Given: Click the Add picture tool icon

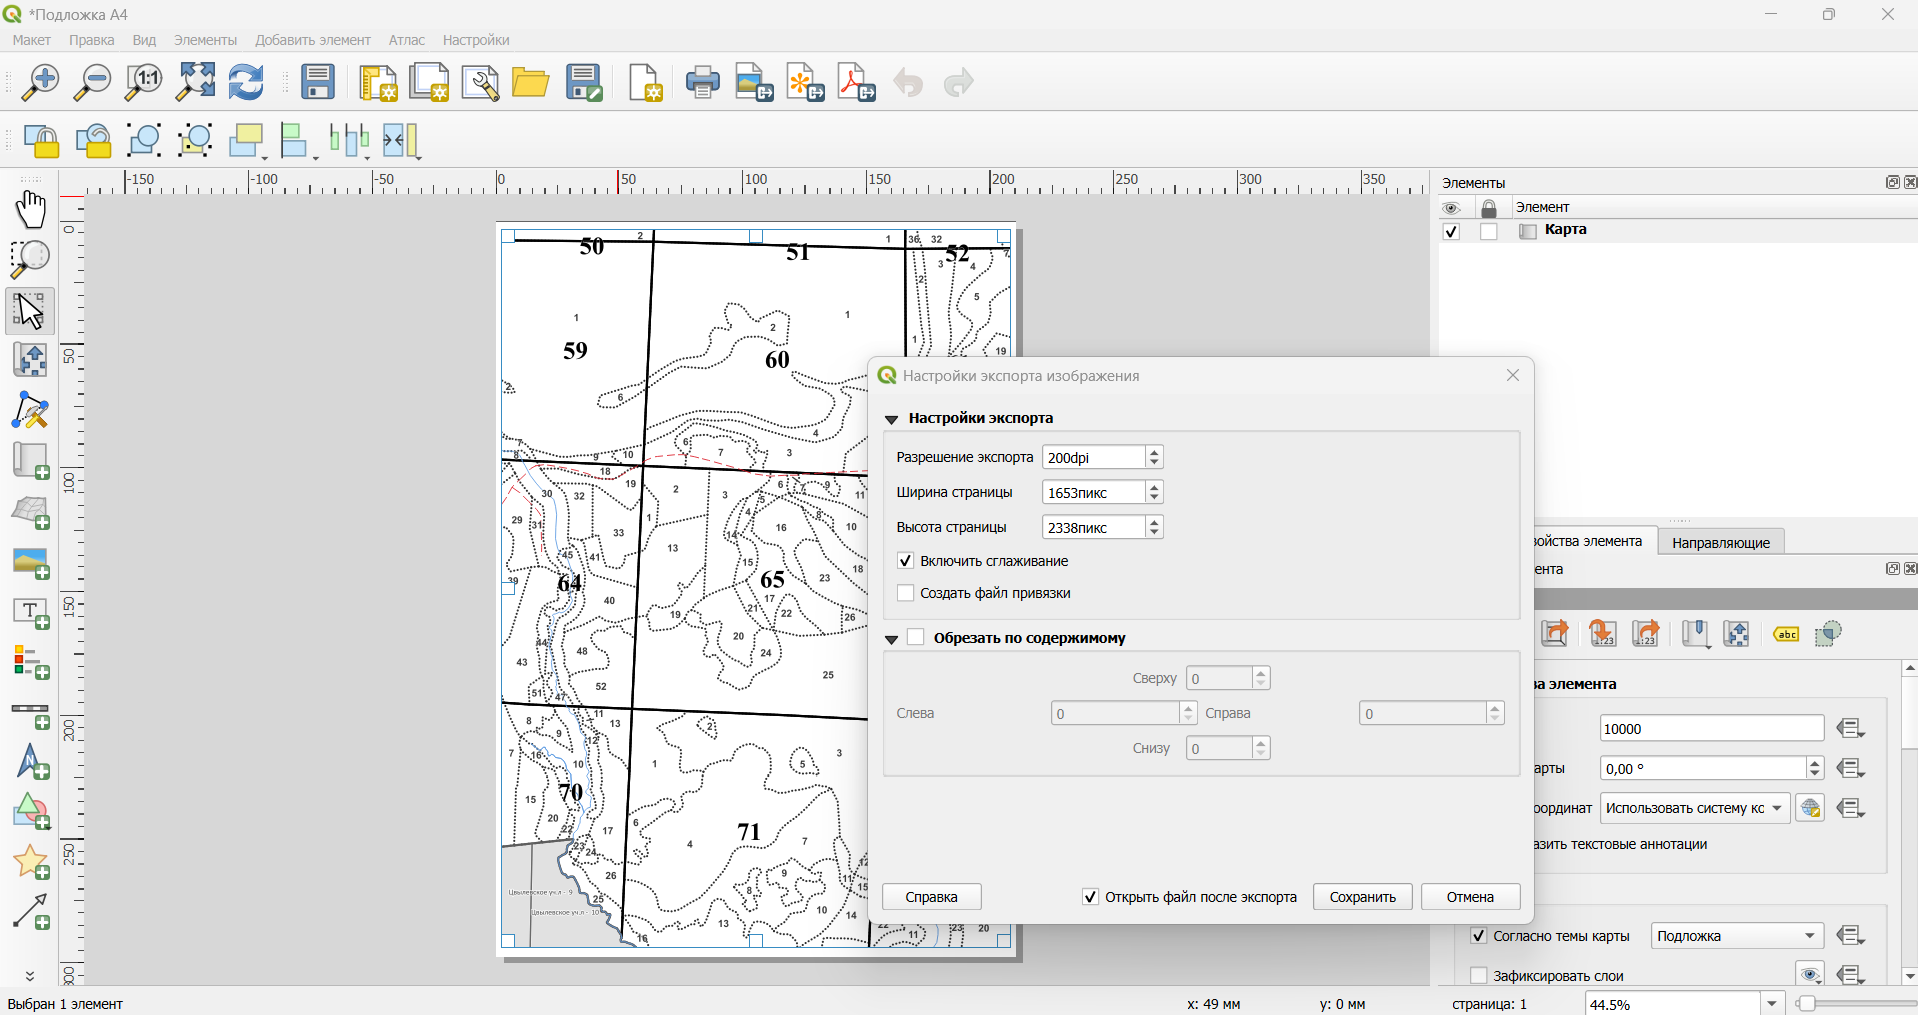Looking at the screenshot, I should coord(31,563).
